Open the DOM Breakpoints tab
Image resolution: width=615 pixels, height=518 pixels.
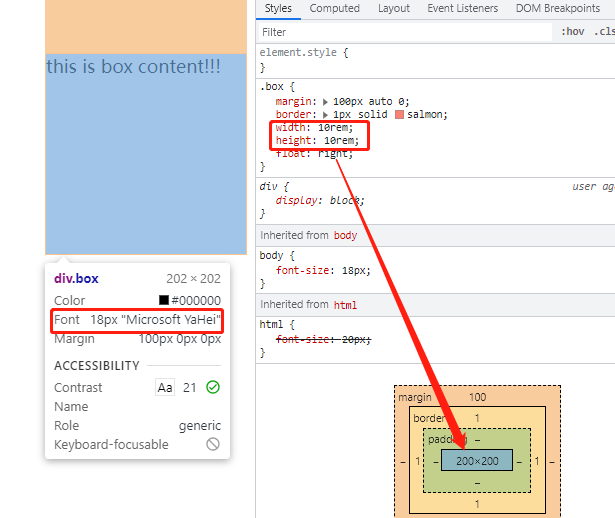pos(556,8)
